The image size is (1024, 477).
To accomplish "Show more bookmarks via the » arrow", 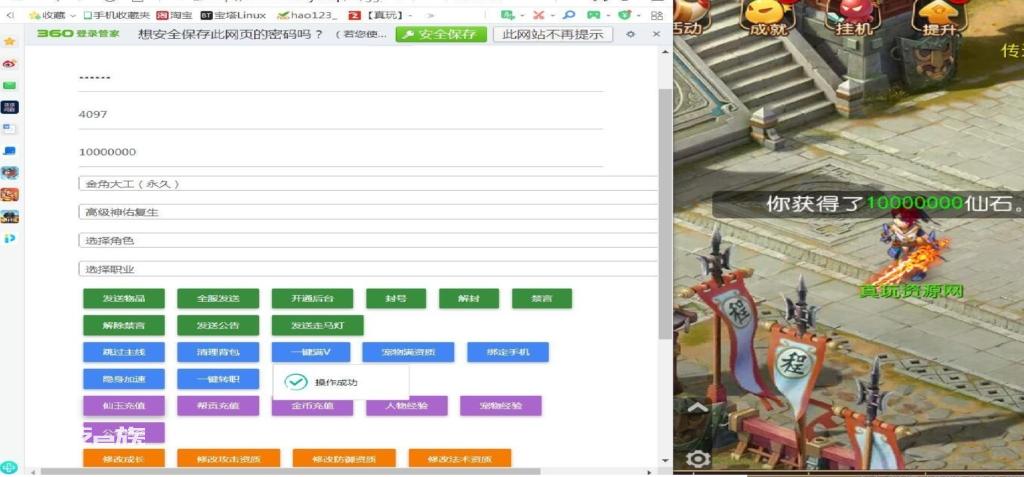I will click(x=430, y=14).
